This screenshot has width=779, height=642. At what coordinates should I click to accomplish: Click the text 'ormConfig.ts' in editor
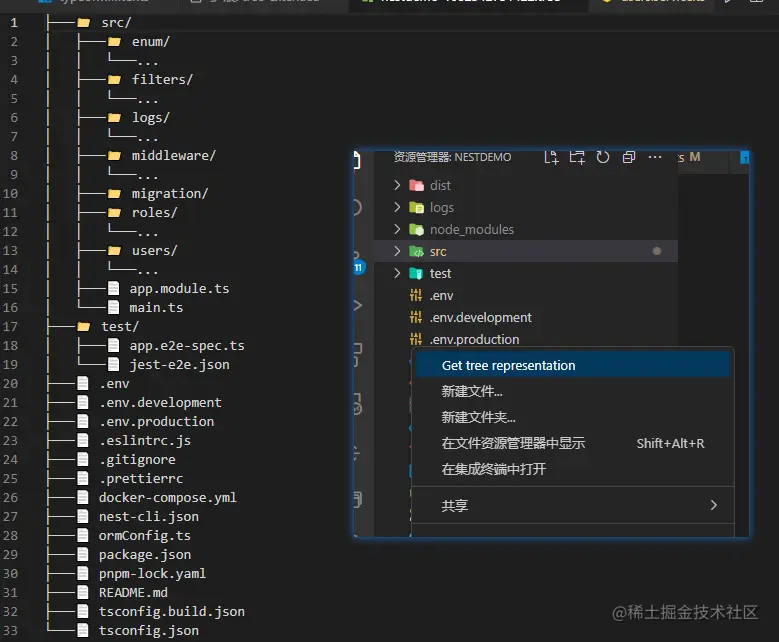[x=145, y=536]
